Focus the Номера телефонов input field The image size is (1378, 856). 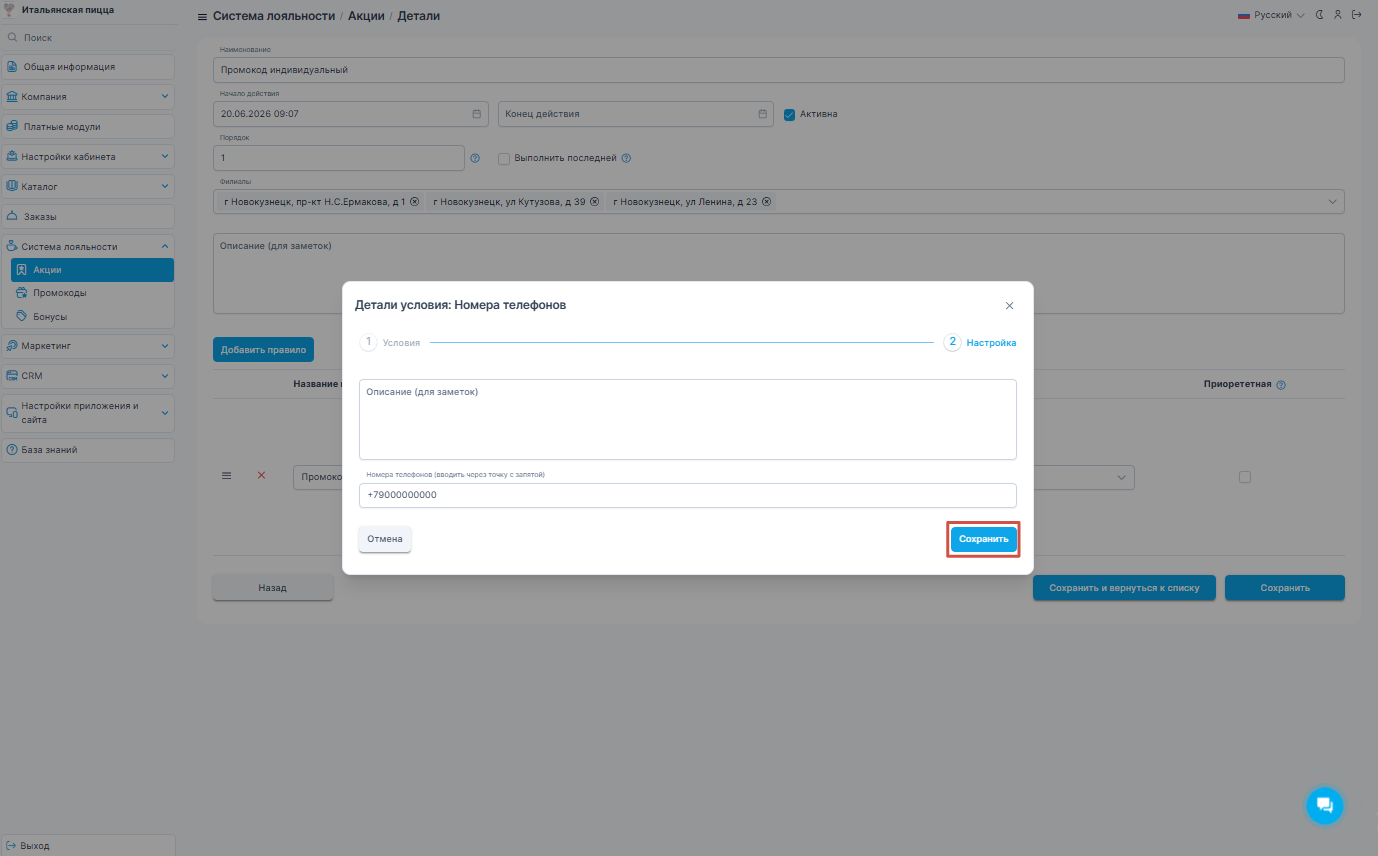click(688, 495)
